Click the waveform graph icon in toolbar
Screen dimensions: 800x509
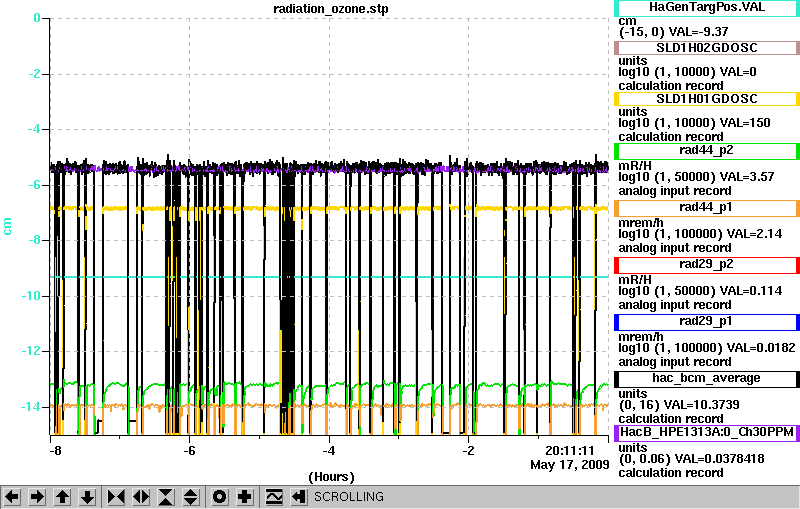[274, 496]
